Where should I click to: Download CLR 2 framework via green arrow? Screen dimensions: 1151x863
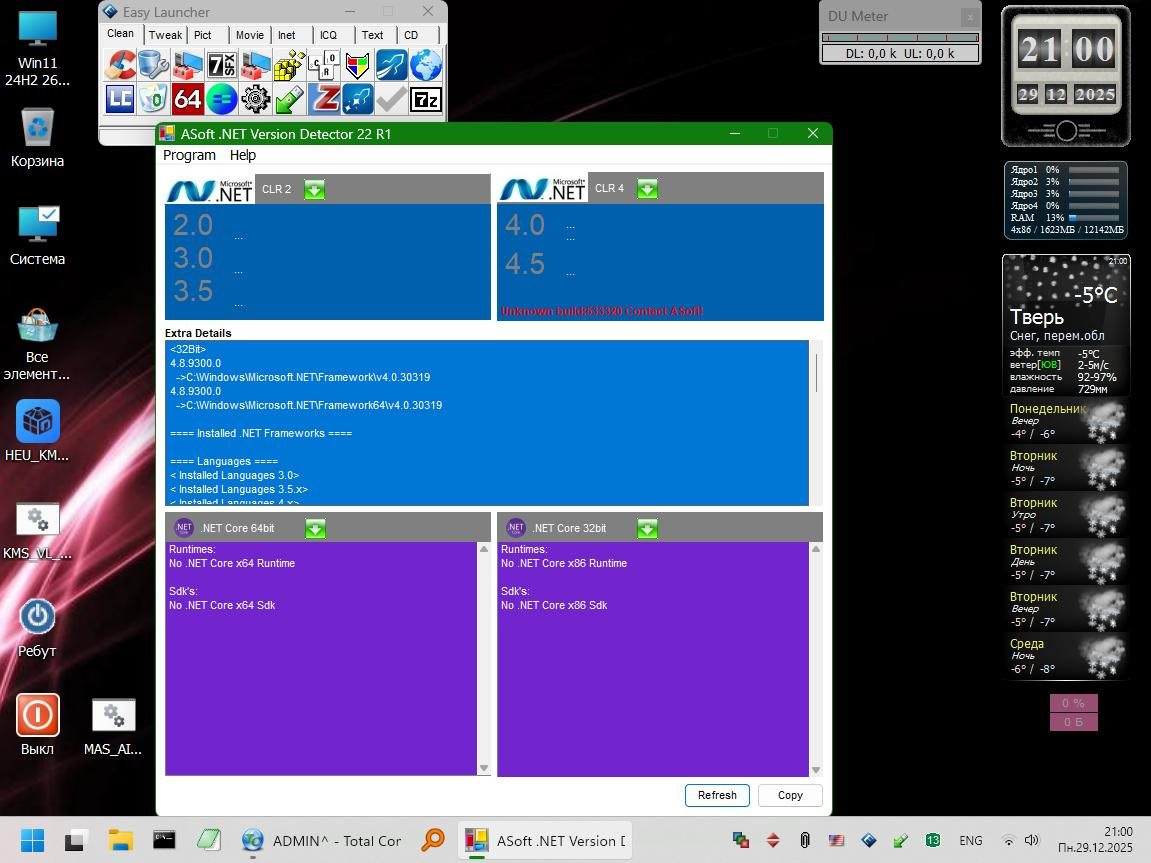point(314,189)
